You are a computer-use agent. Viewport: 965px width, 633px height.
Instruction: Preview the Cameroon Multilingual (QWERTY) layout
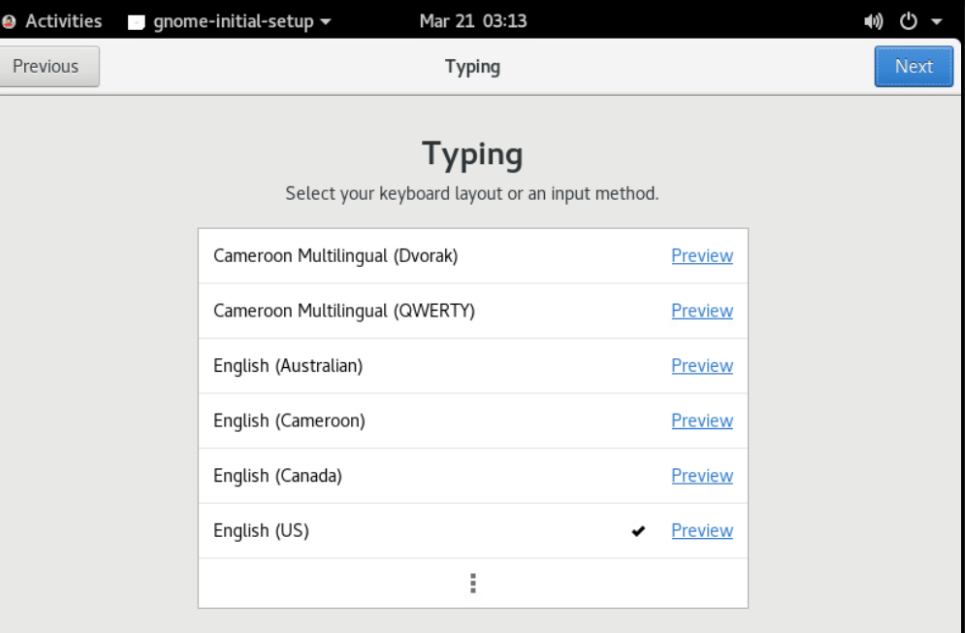point(702,311)
